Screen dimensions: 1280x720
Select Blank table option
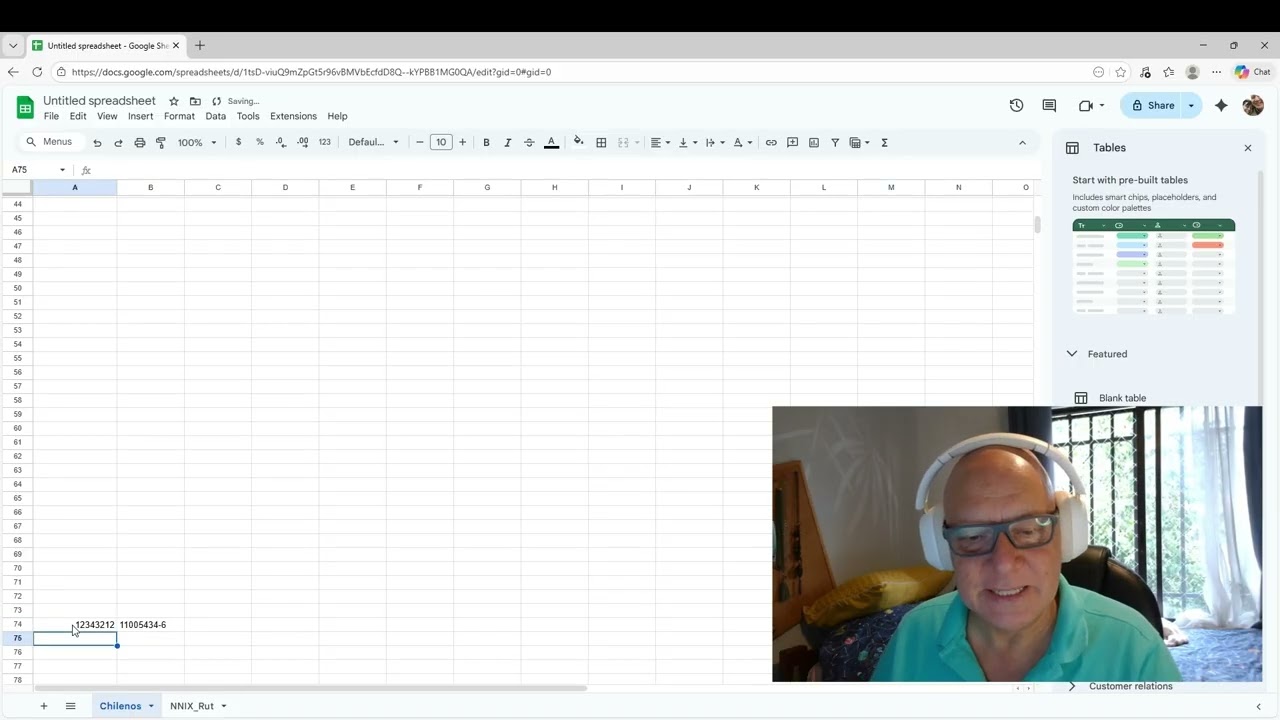pyautogui.click(x=1122, y=398)
